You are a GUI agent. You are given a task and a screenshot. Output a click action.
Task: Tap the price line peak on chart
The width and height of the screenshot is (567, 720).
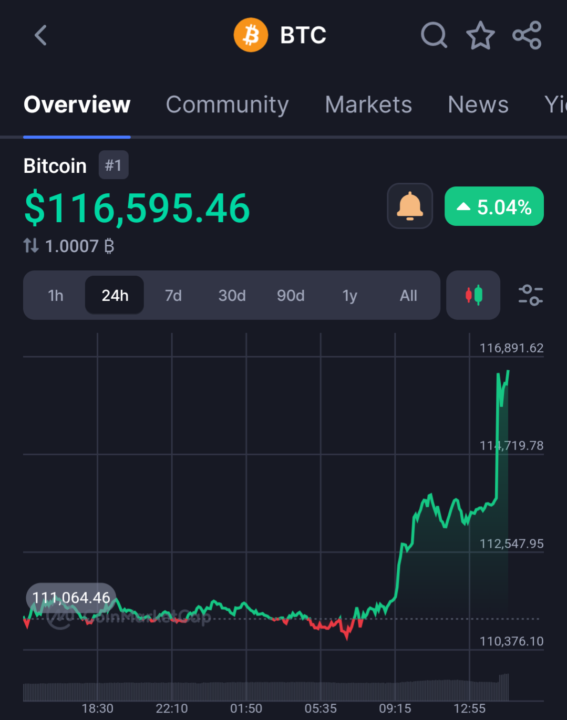(x=508, y=372)
